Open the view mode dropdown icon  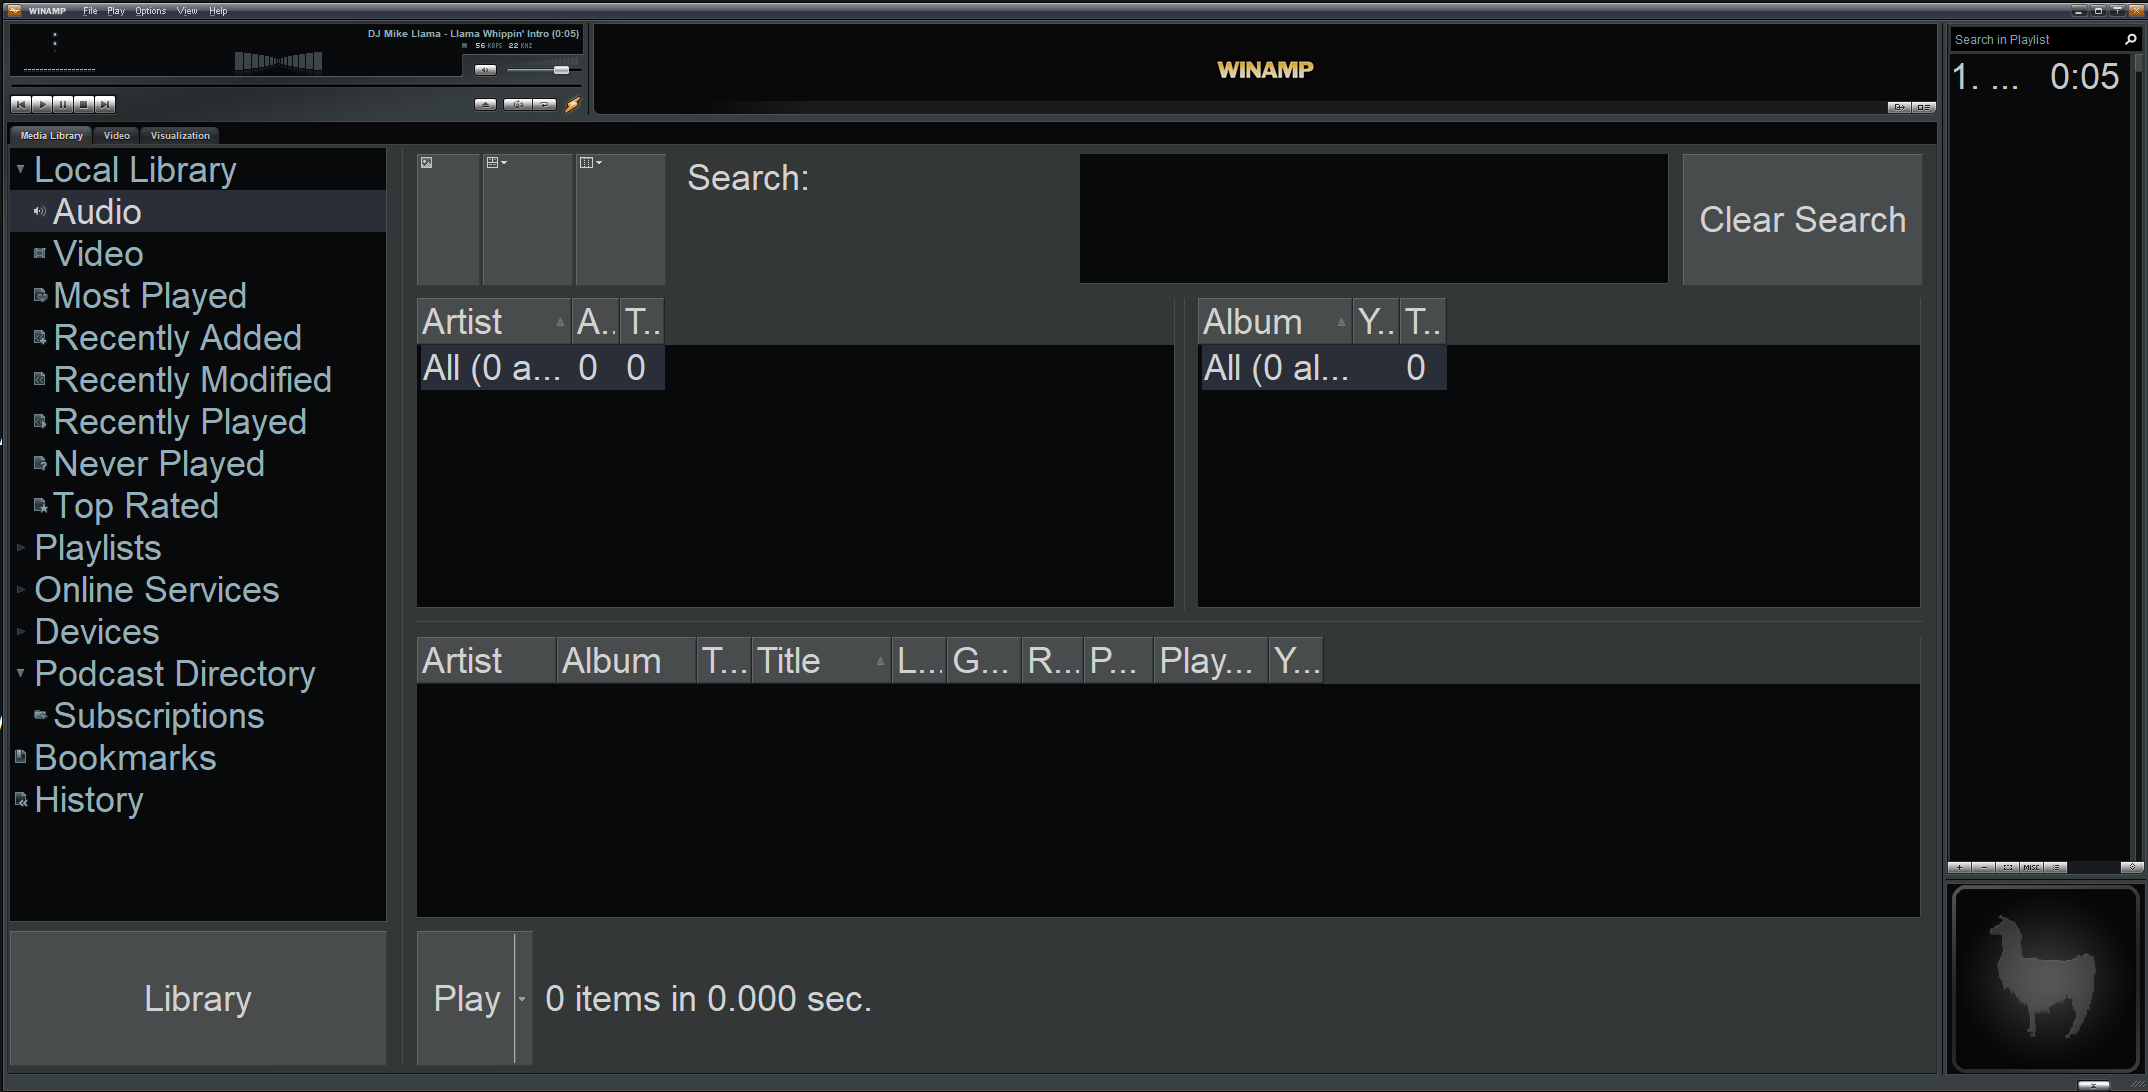click(x=528, y=219)
